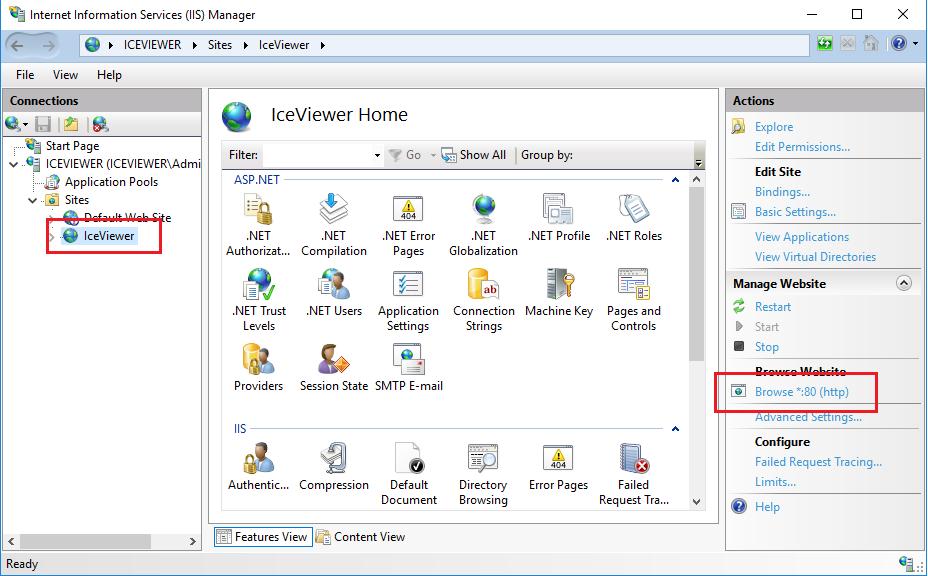Click the Home icon in address bar

(871, 44)
